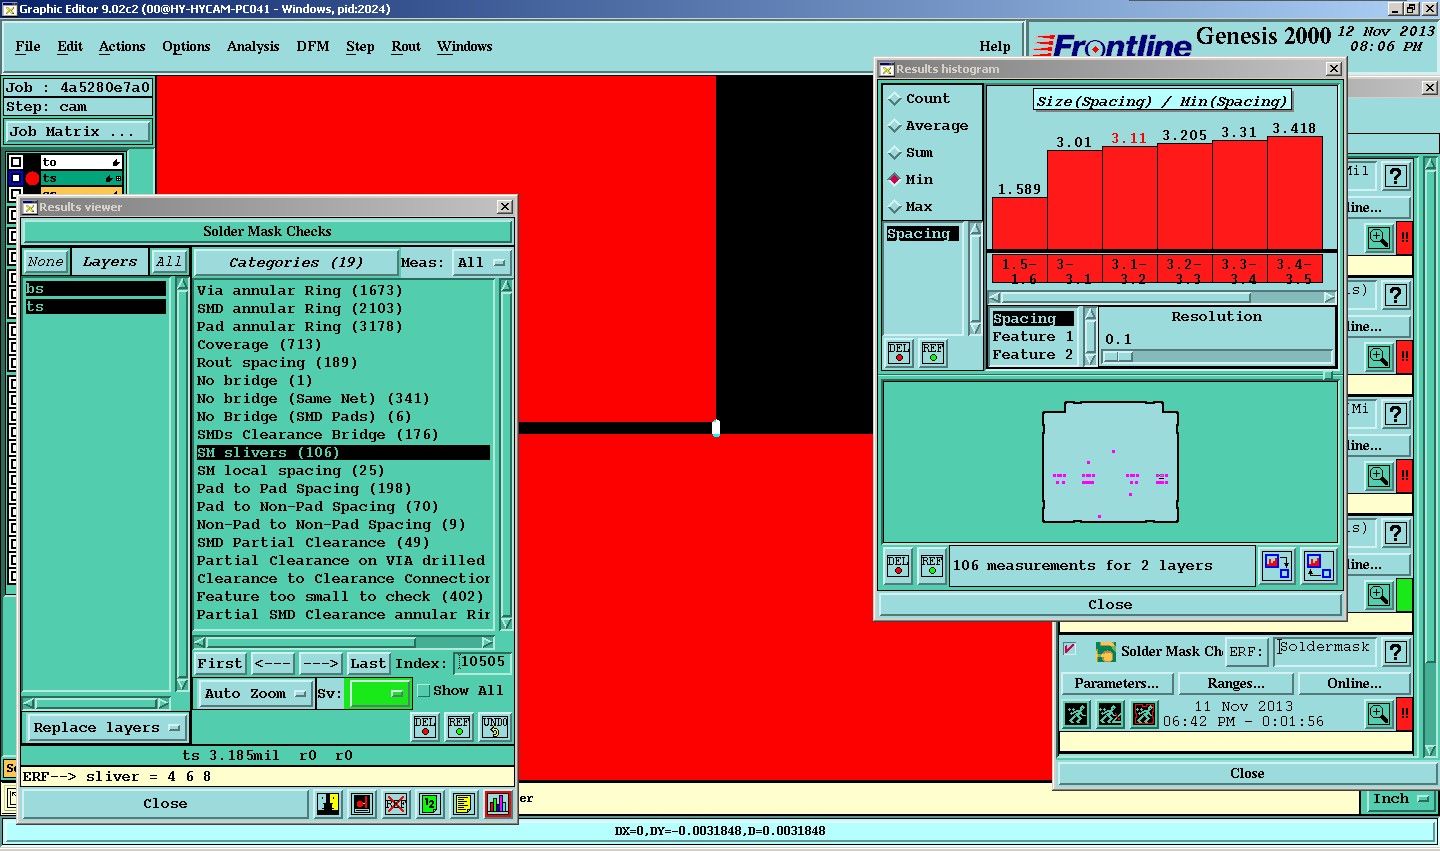Open the Edit menu
Screen dimensions: 1440x851
tap(70, 47)
